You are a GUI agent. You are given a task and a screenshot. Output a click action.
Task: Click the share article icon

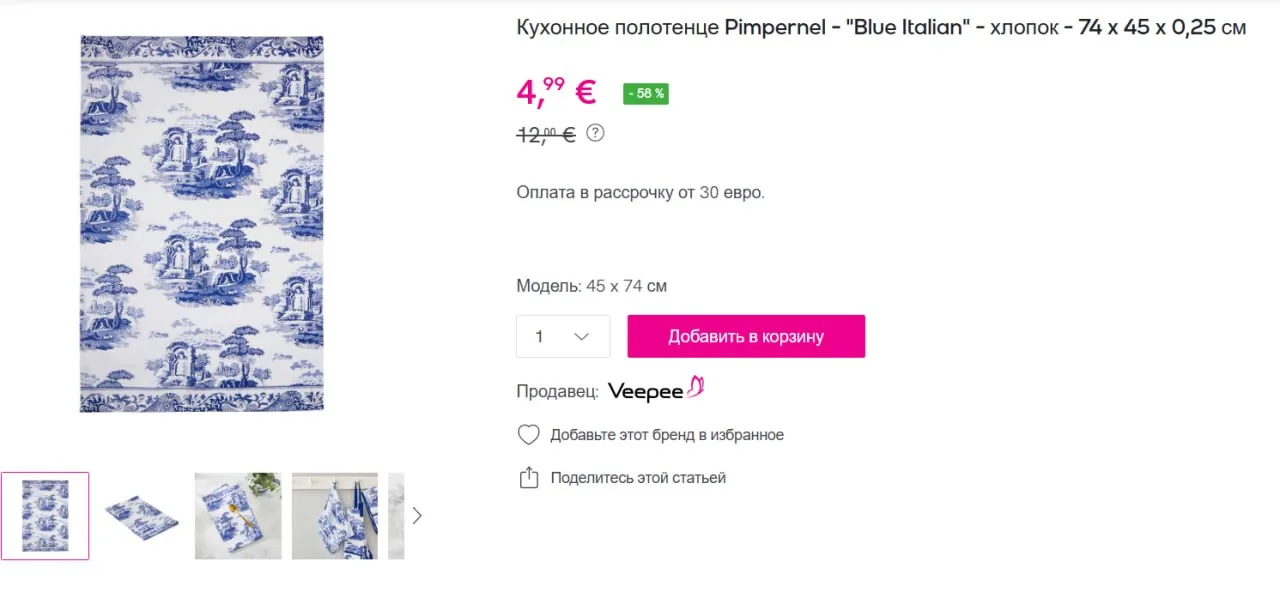529,478
